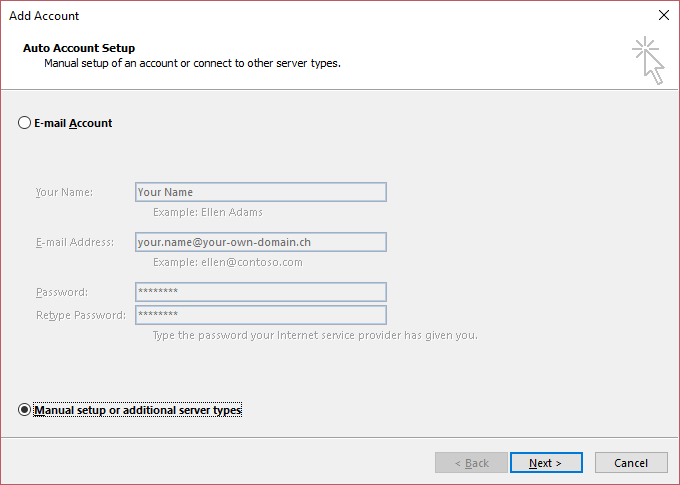
Task: Focus the E-mail Address text box
Action: pos(261,242)
